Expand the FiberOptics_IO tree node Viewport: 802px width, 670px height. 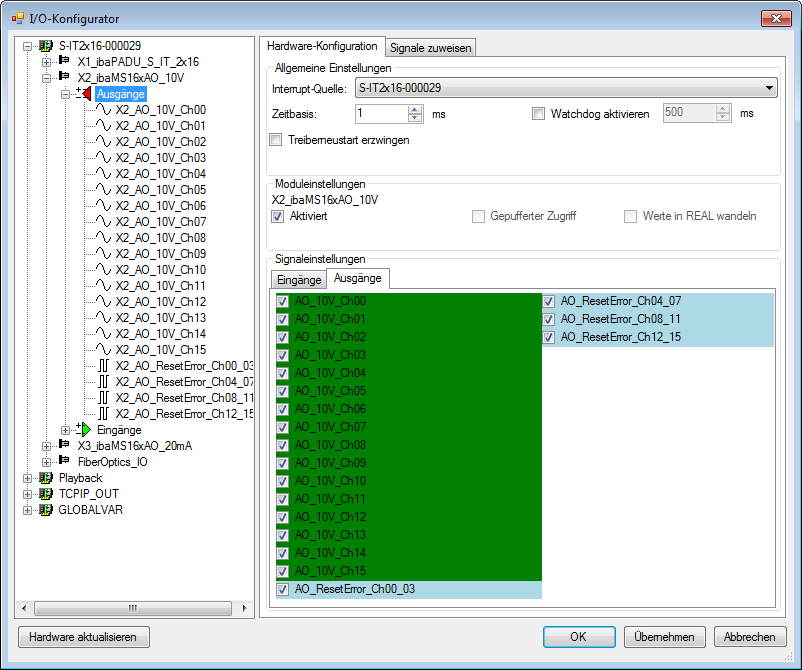click(46, 462)
